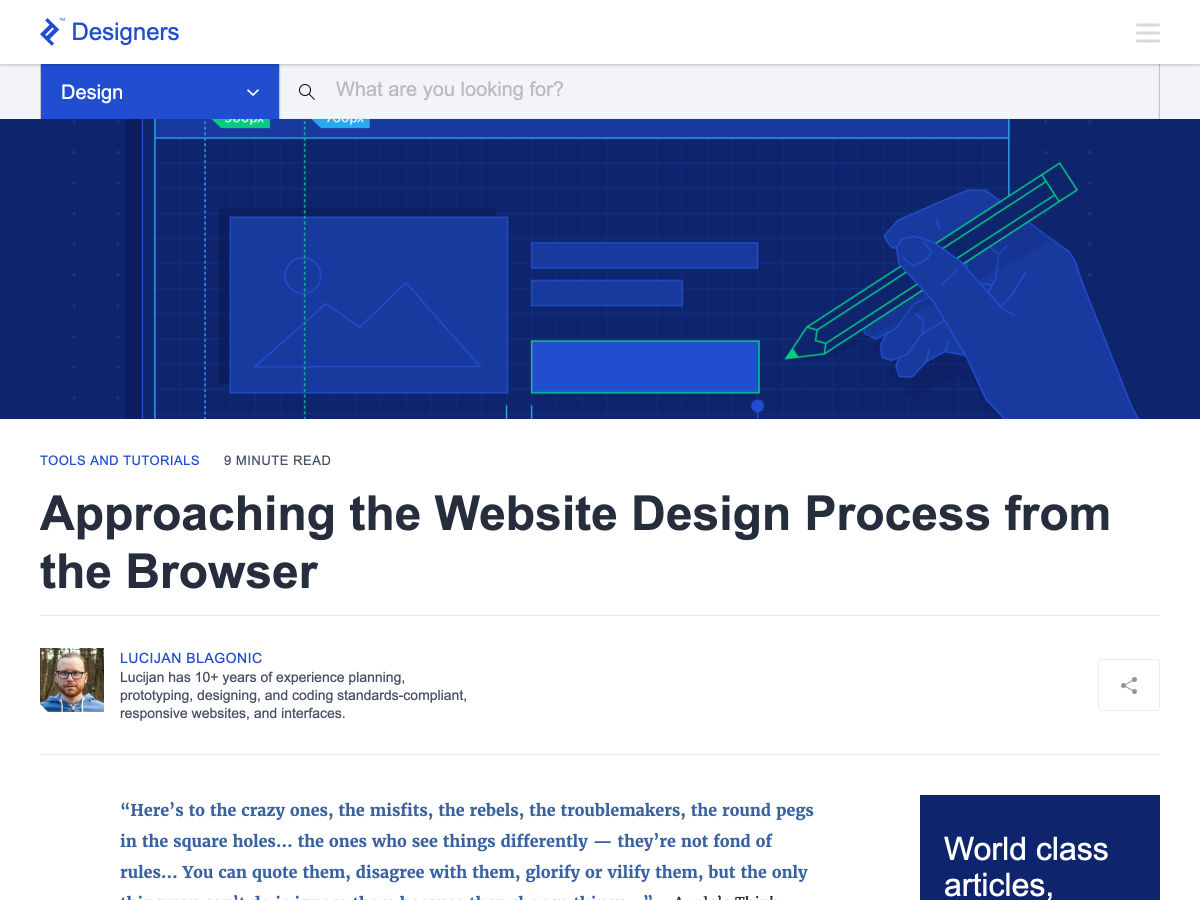Click the Toptal logo icon
Viewport: 1200px width, 900px height.
pos(50,32)
